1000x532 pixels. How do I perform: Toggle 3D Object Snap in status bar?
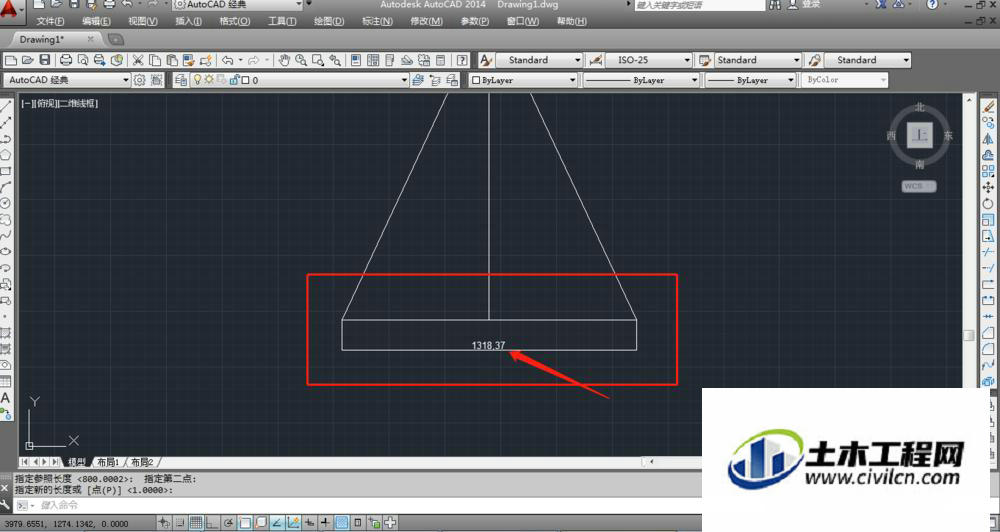click(x=261, y=523)
